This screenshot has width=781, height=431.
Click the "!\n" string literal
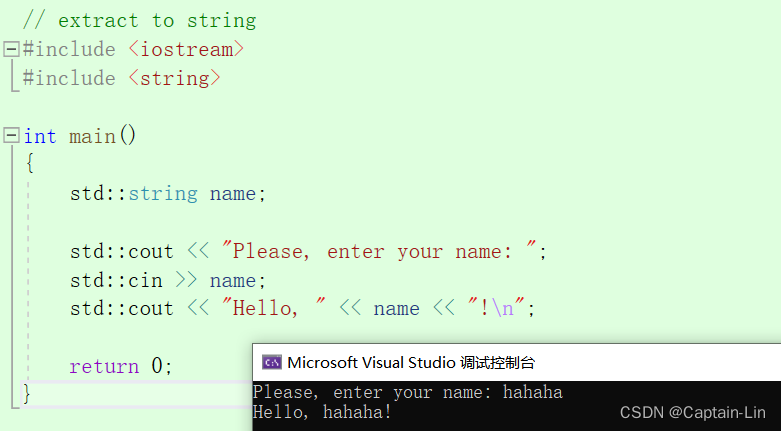click(496, 308)
